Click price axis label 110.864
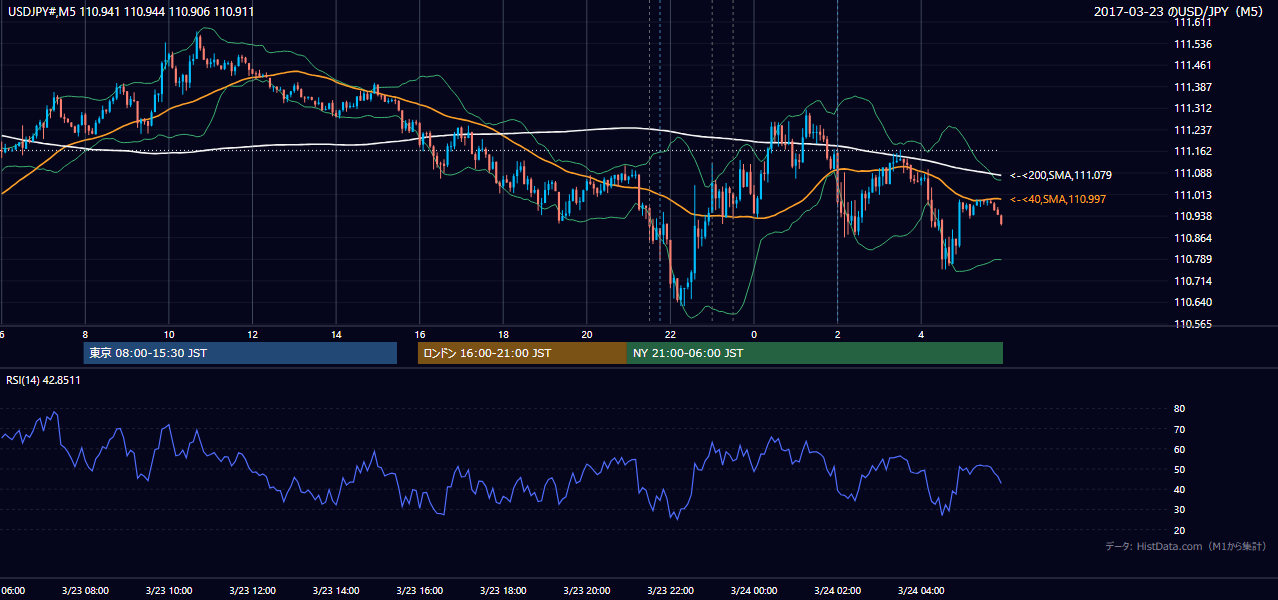This screenshot has width=1278, height=600. tap(1193, 238)
